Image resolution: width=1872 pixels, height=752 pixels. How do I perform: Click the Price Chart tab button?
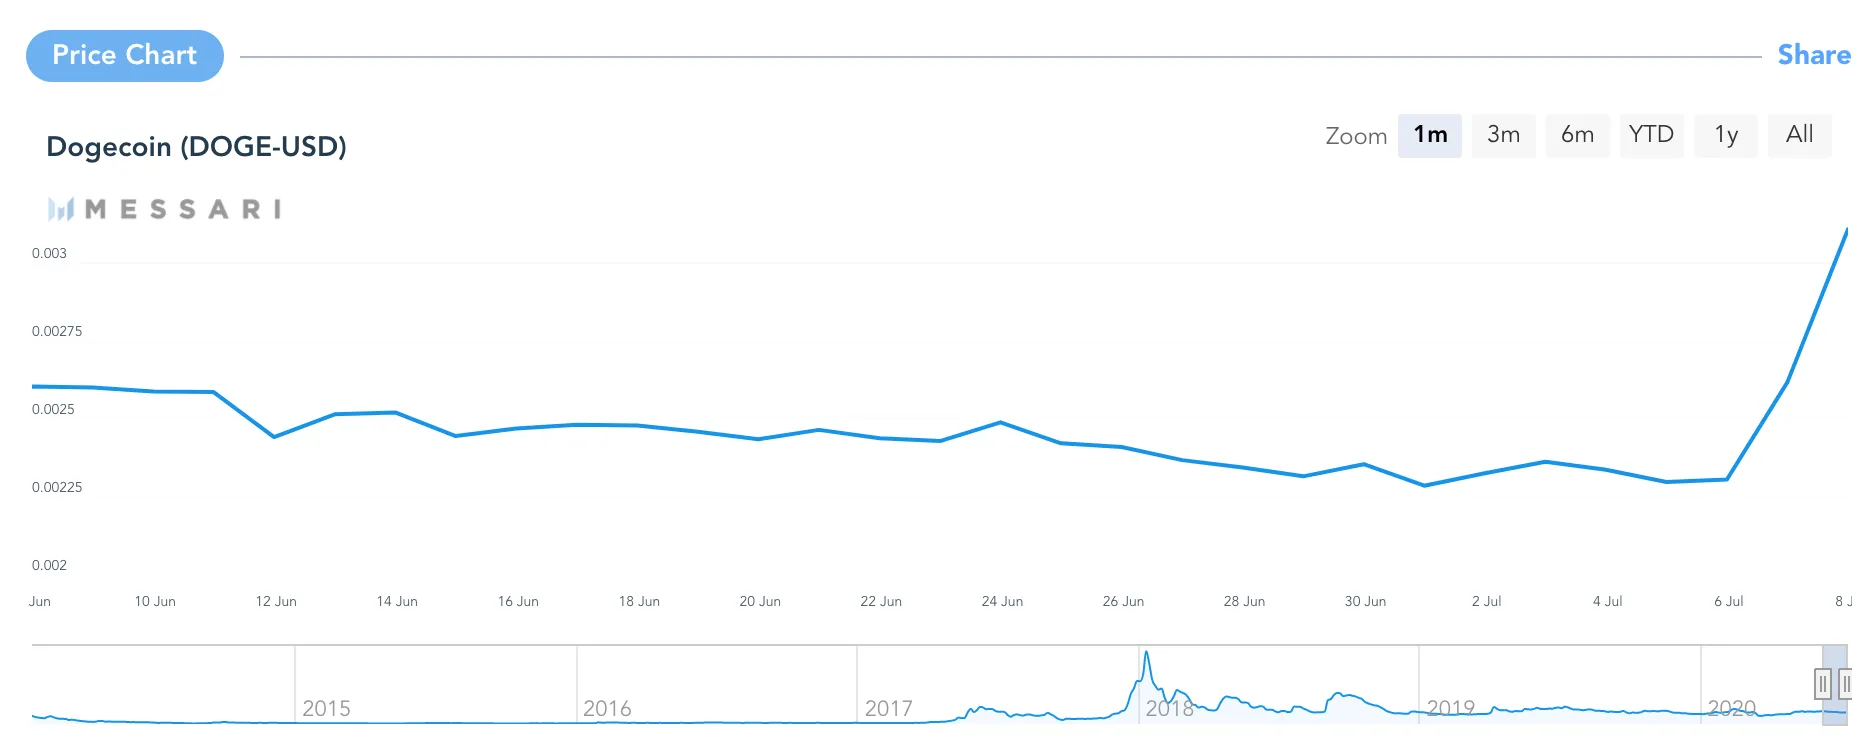click(x=124, y=55)
